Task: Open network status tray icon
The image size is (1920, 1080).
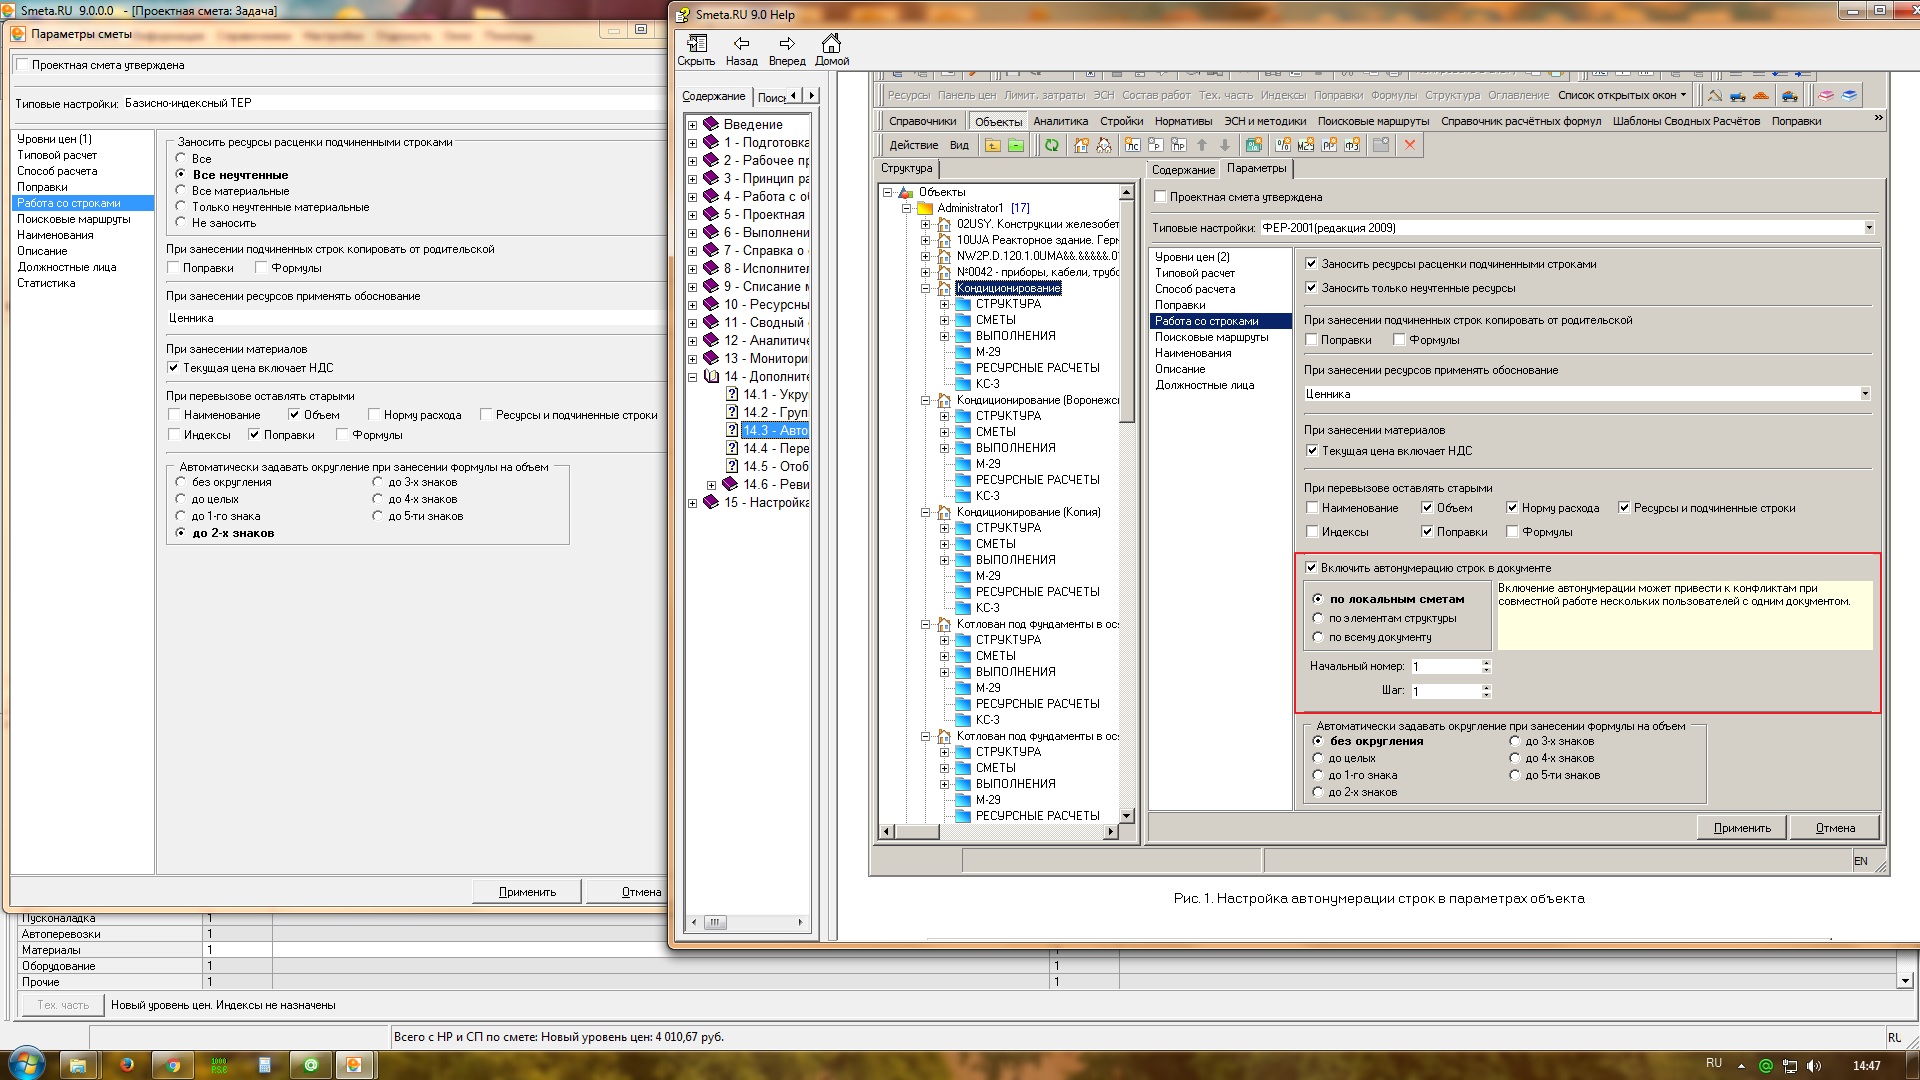Action: 1790,1066
